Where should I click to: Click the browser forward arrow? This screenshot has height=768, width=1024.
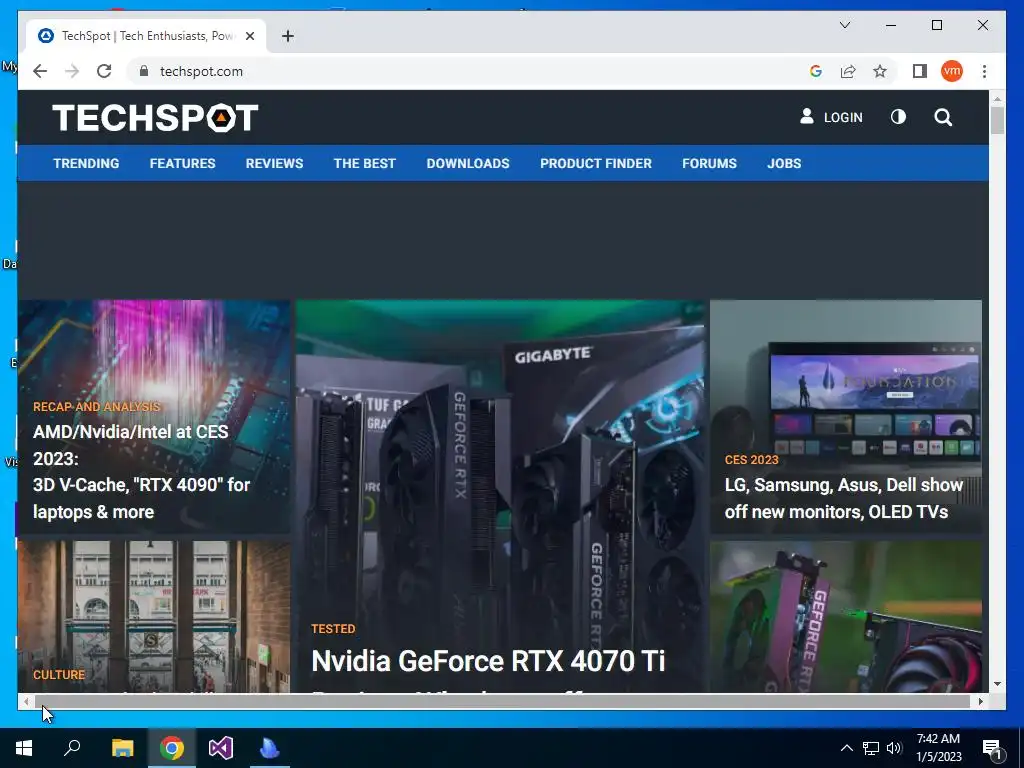[72, 71]
